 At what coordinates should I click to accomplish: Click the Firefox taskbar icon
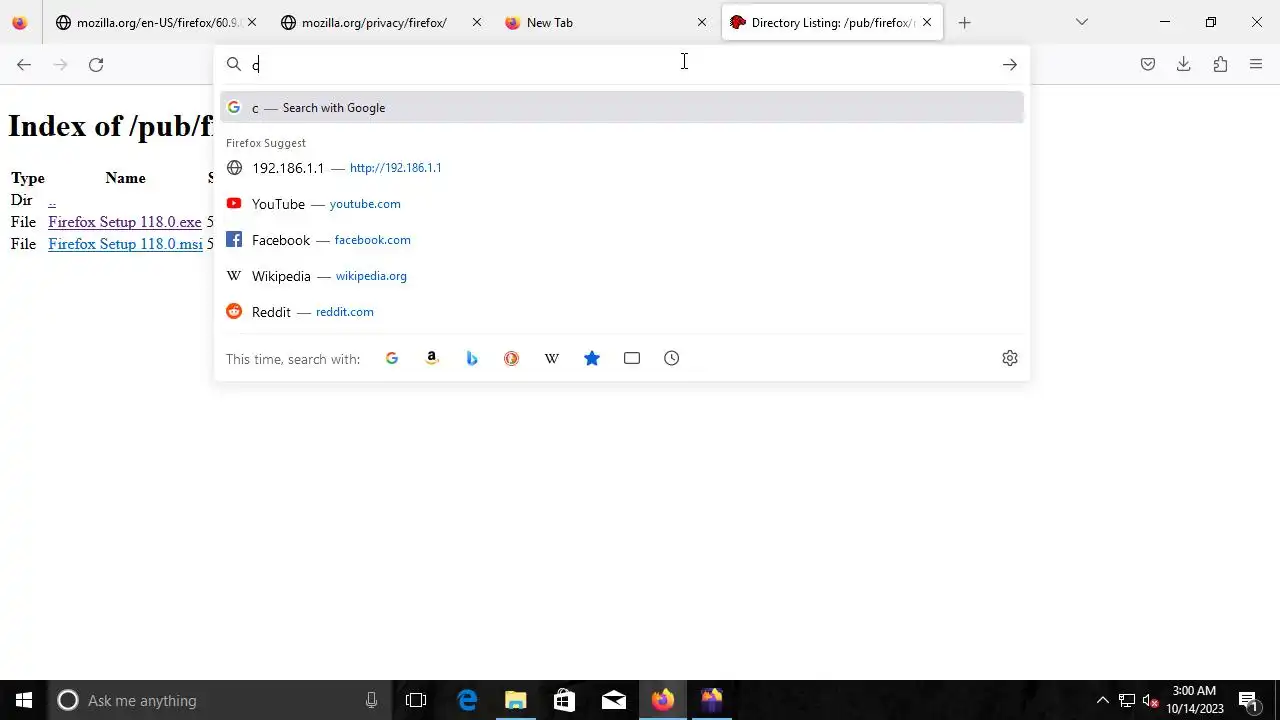pos(663,700)
